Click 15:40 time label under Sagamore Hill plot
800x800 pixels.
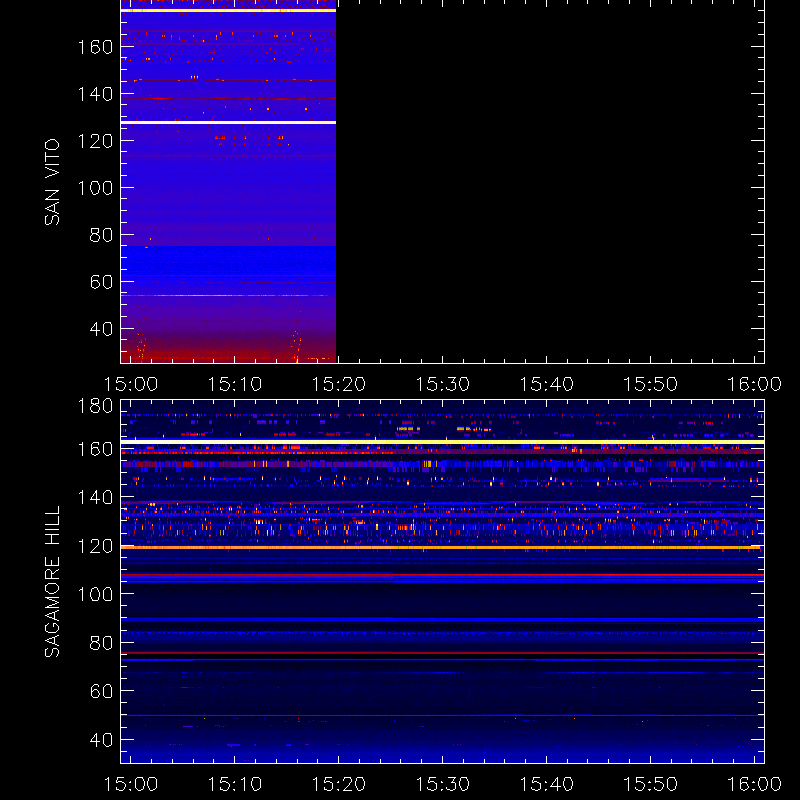546,784
